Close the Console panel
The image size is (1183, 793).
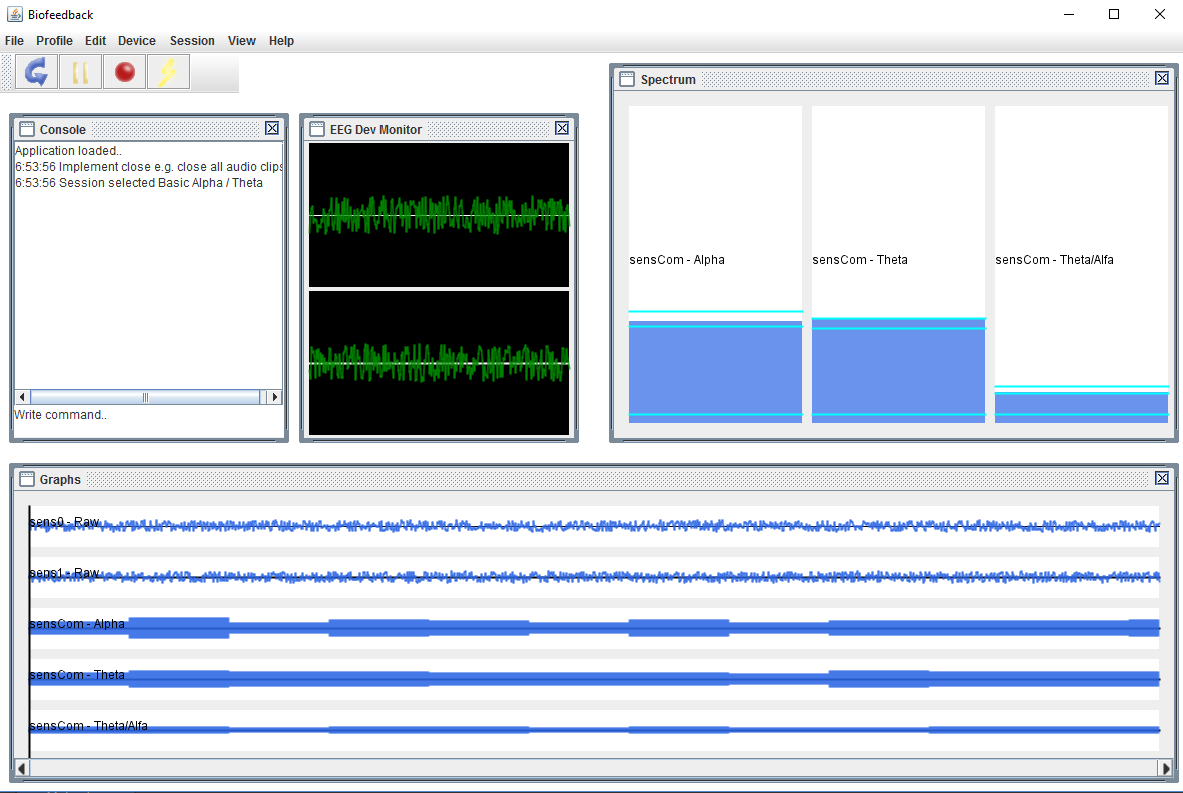272,128
